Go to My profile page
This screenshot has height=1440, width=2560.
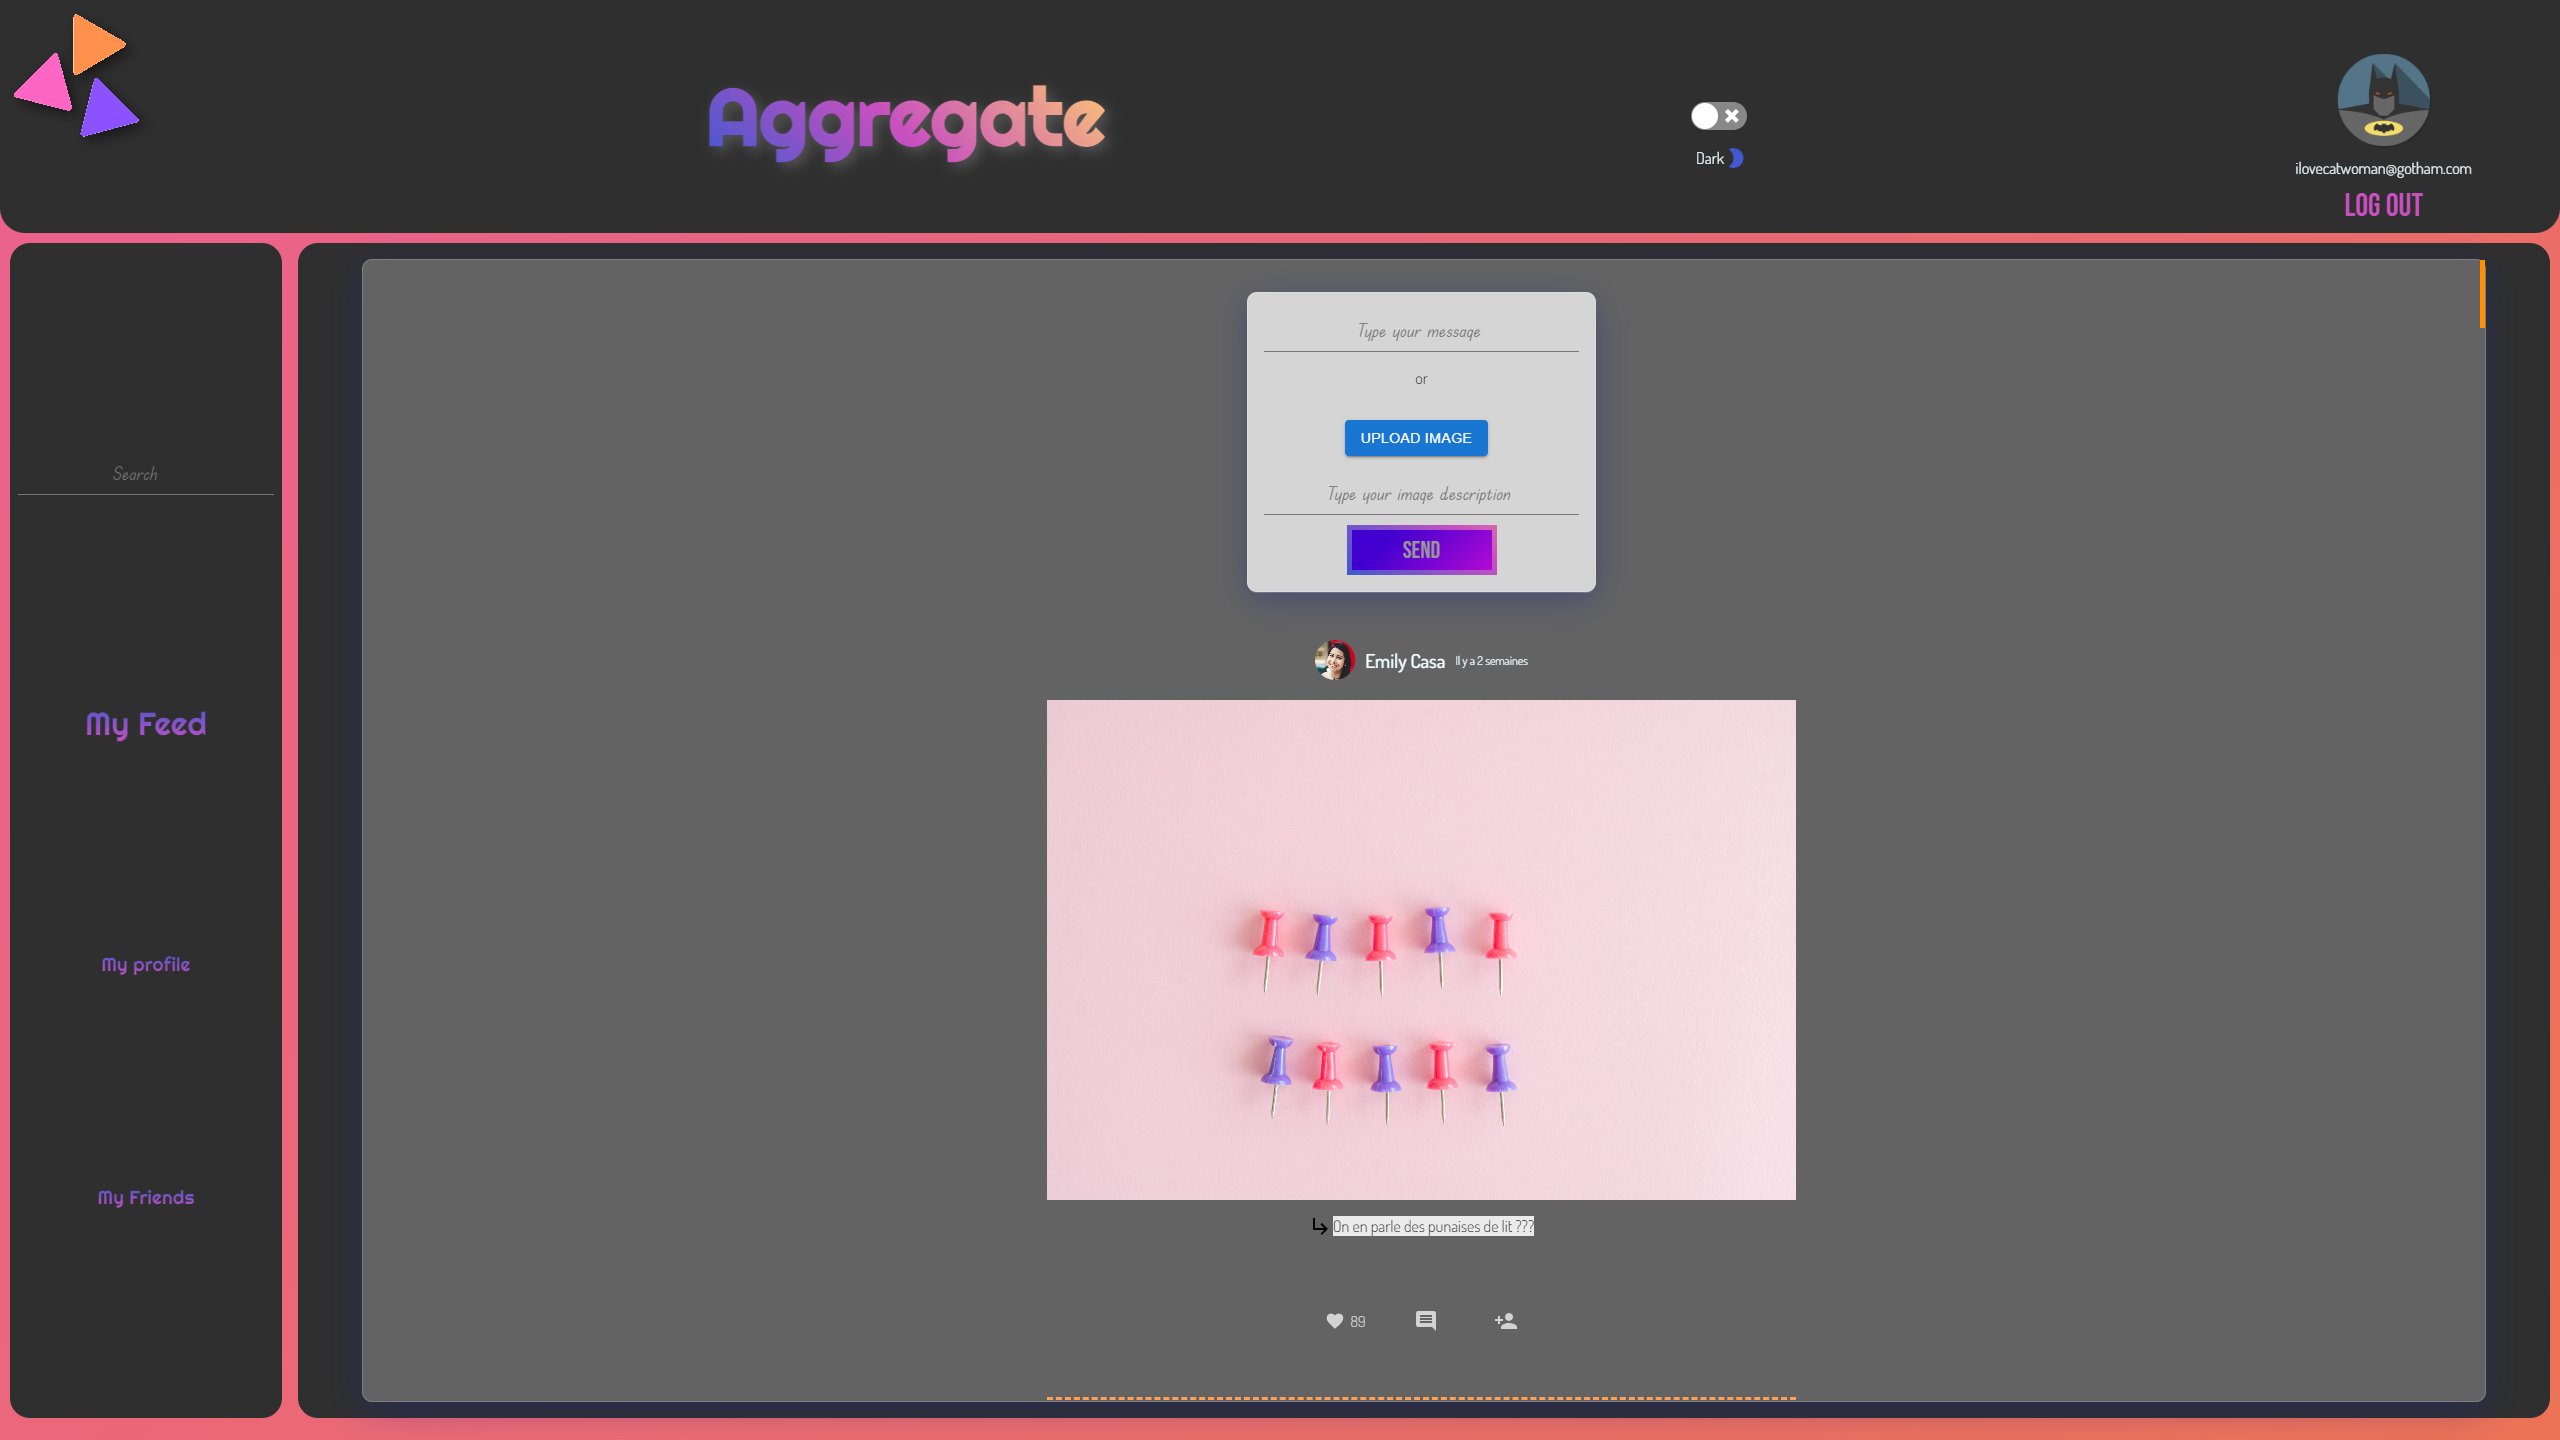146,965
